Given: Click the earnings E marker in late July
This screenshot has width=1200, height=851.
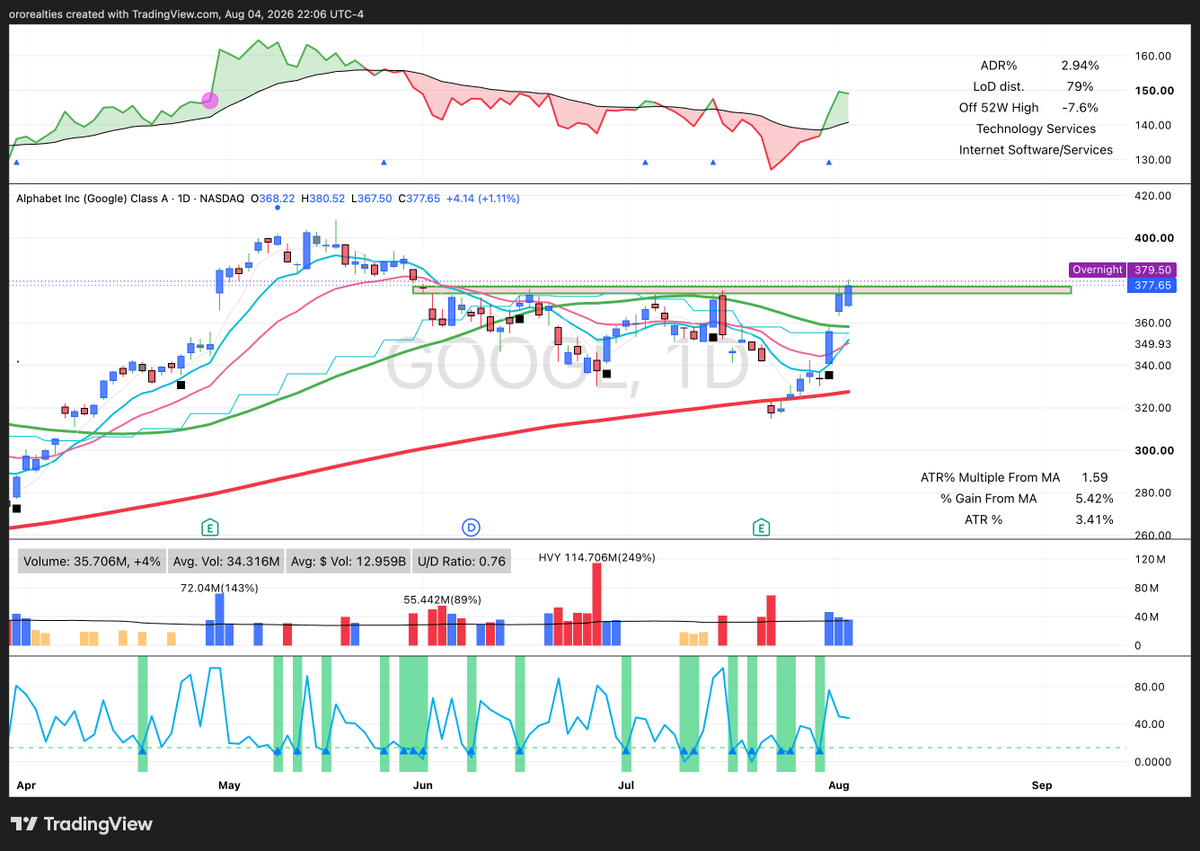Looking at the screenshot, I should click(762, 526).
